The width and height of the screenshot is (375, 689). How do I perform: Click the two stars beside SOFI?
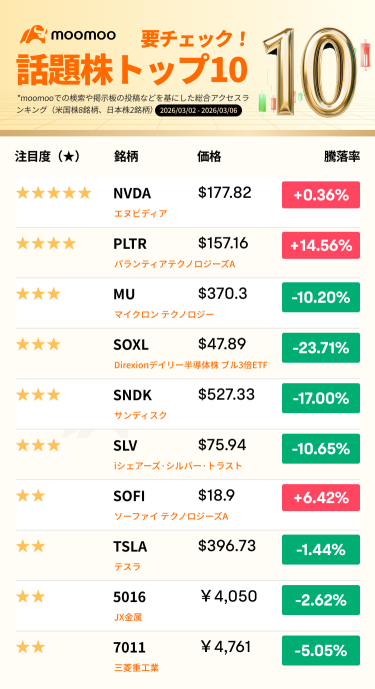pyautogui.click(x=30, y=496)
